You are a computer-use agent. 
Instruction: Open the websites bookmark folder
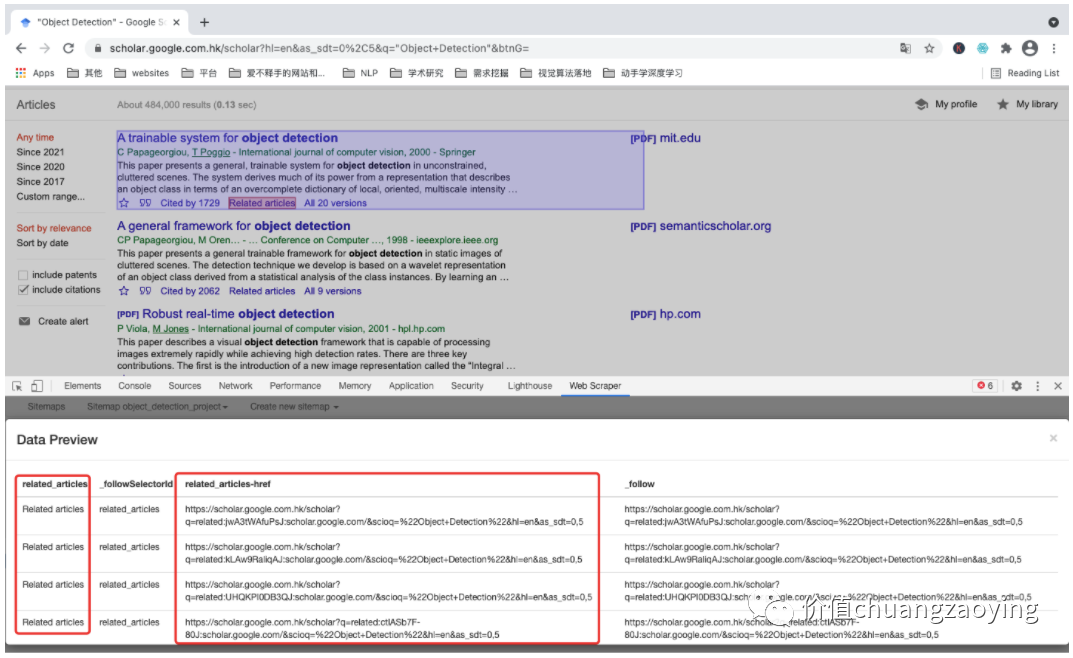coord(142,73)
